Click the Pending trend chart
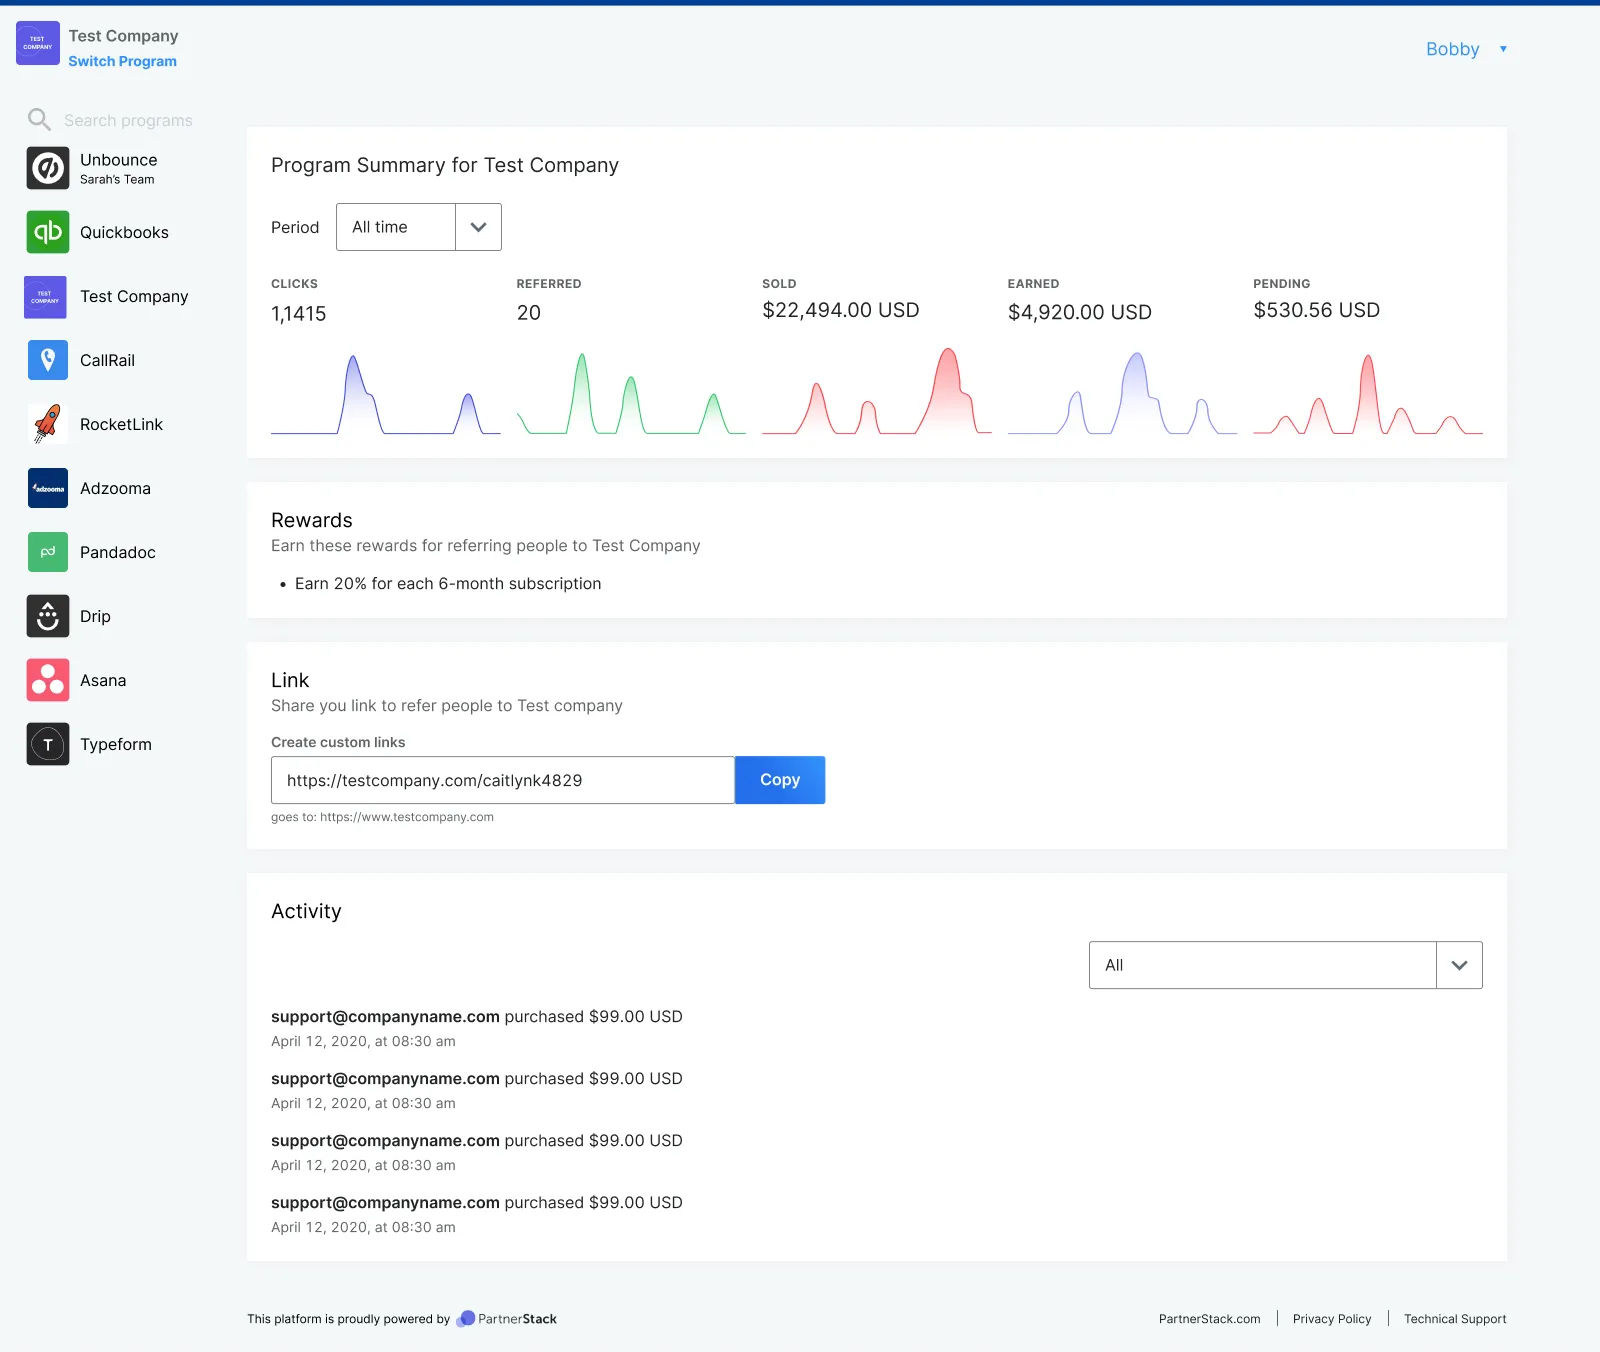This screenshot has width=1600, height=1352. point(1368,393)
